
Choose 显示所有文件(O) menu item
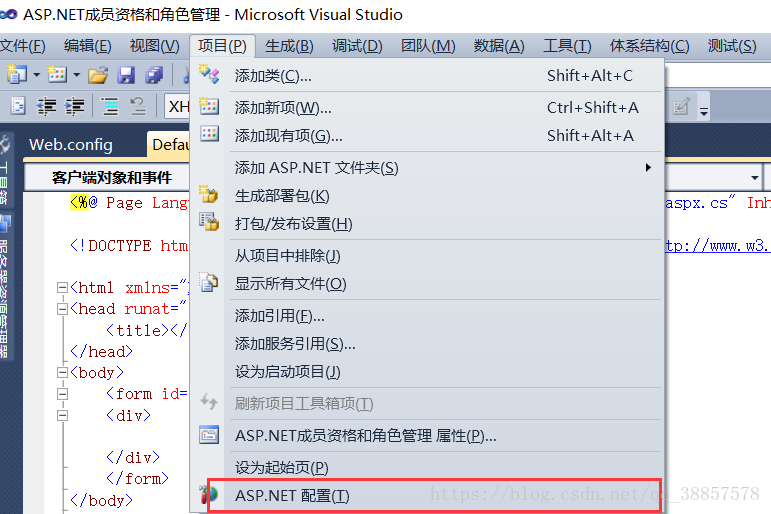coord(427,284)
